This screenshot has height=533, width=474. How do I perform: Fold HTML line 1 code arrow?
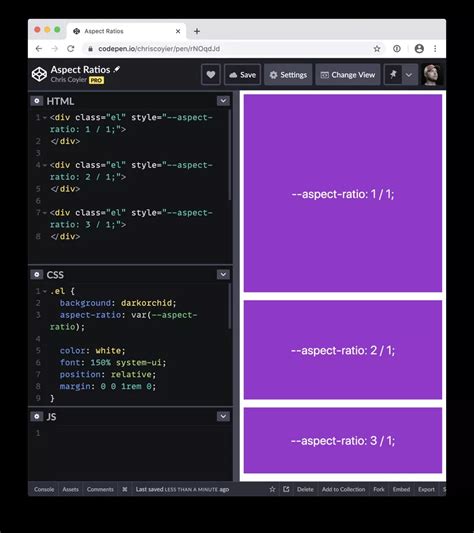45,118
